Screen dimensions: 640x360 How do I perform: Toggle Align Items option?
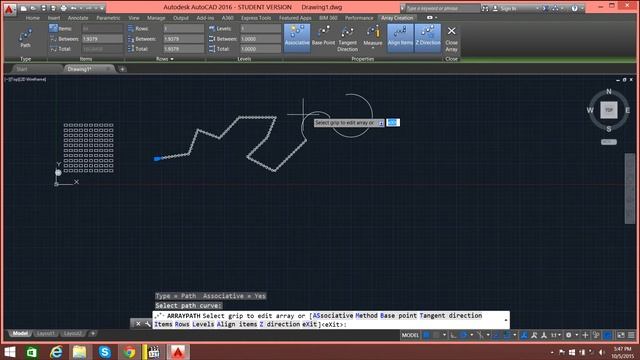[400, 38]
